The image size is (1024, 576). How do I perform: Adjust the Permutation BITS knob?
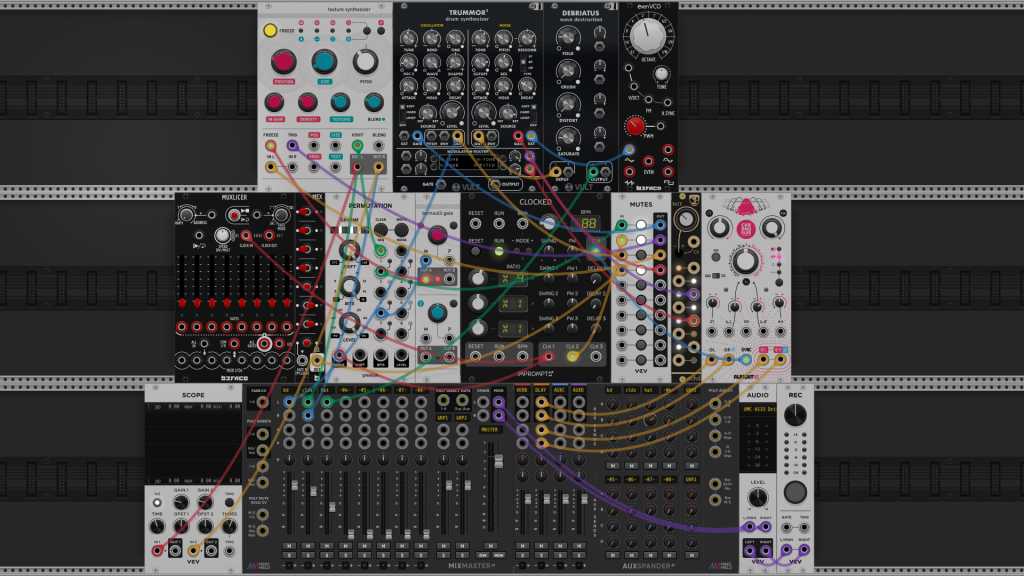pos(349,286)
